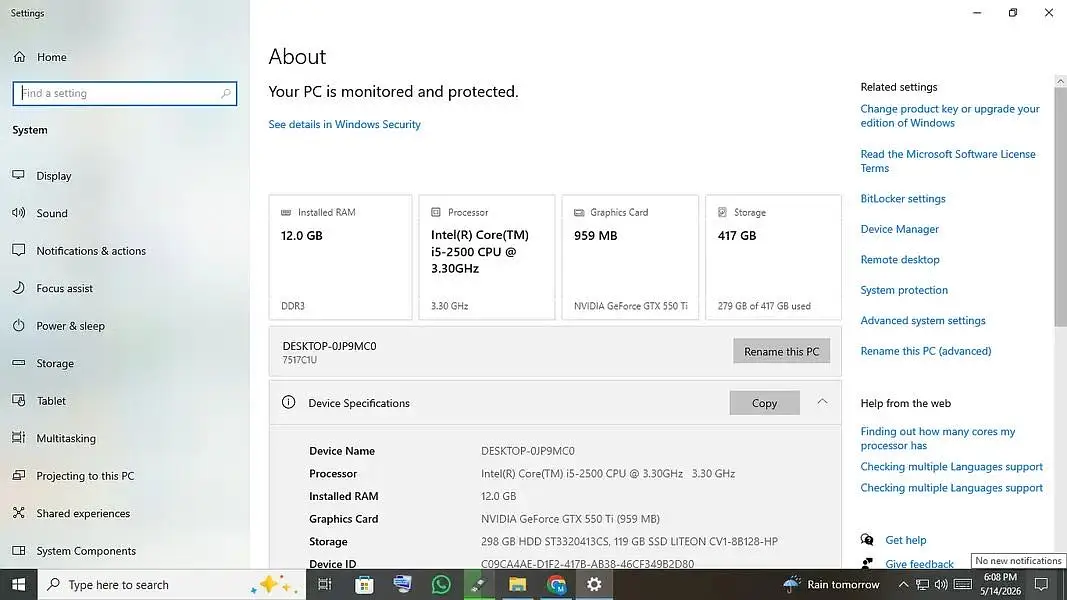
Task: Open Task View on the taskbar
Action: 325,584
